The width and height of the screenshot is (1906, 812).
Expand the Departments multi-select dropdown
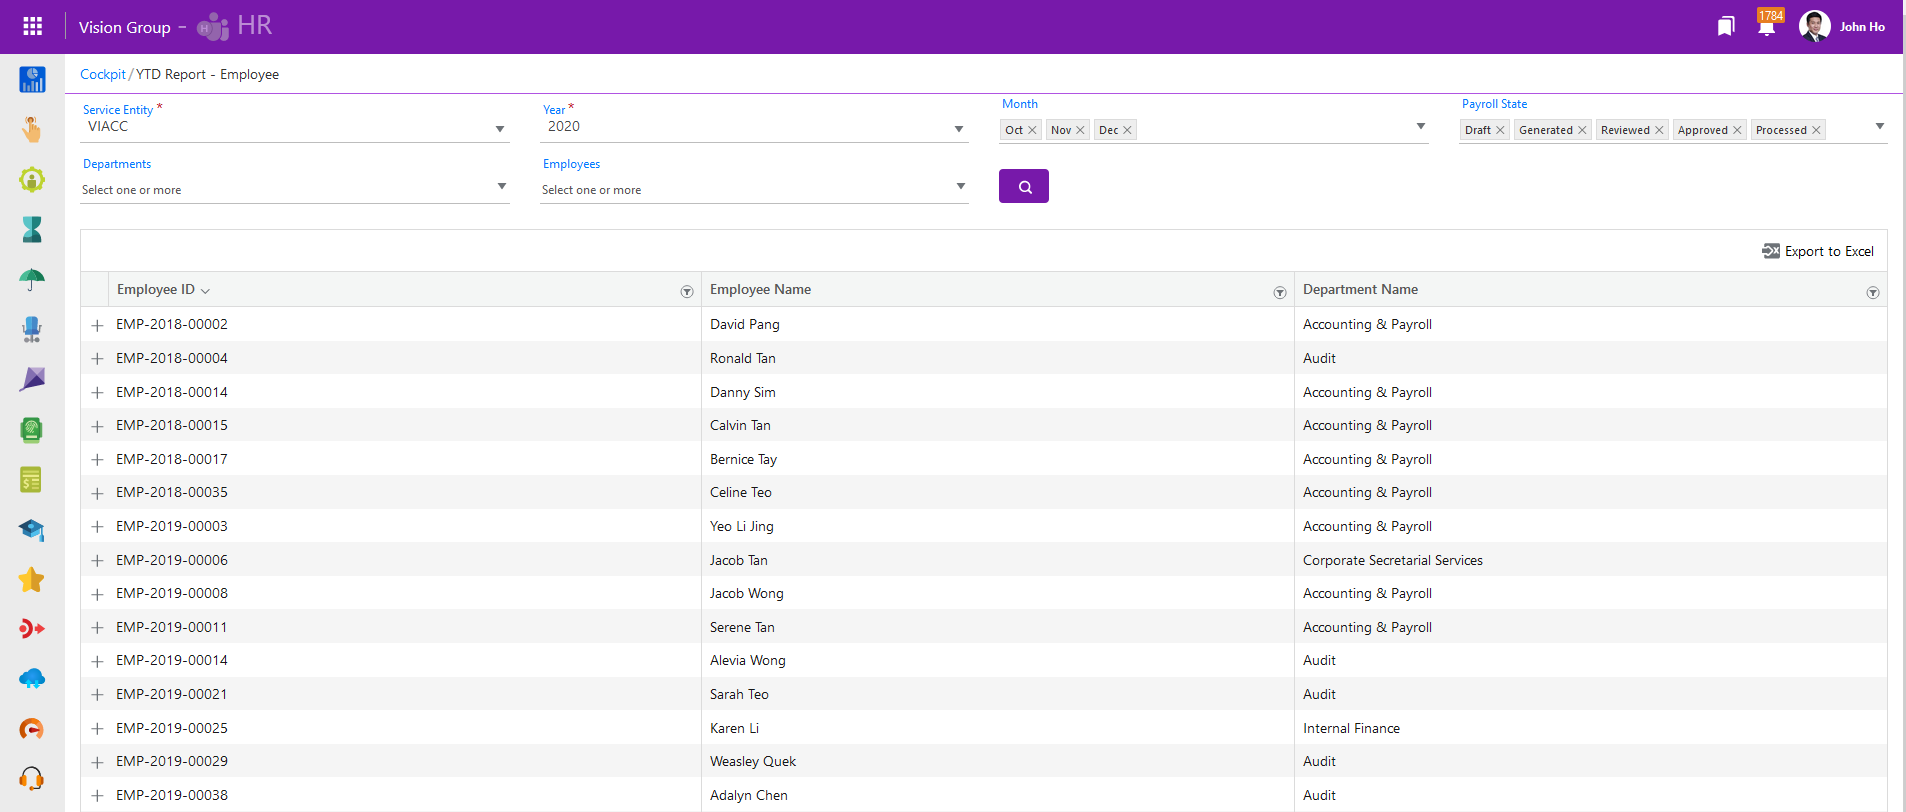coord(502,187)
